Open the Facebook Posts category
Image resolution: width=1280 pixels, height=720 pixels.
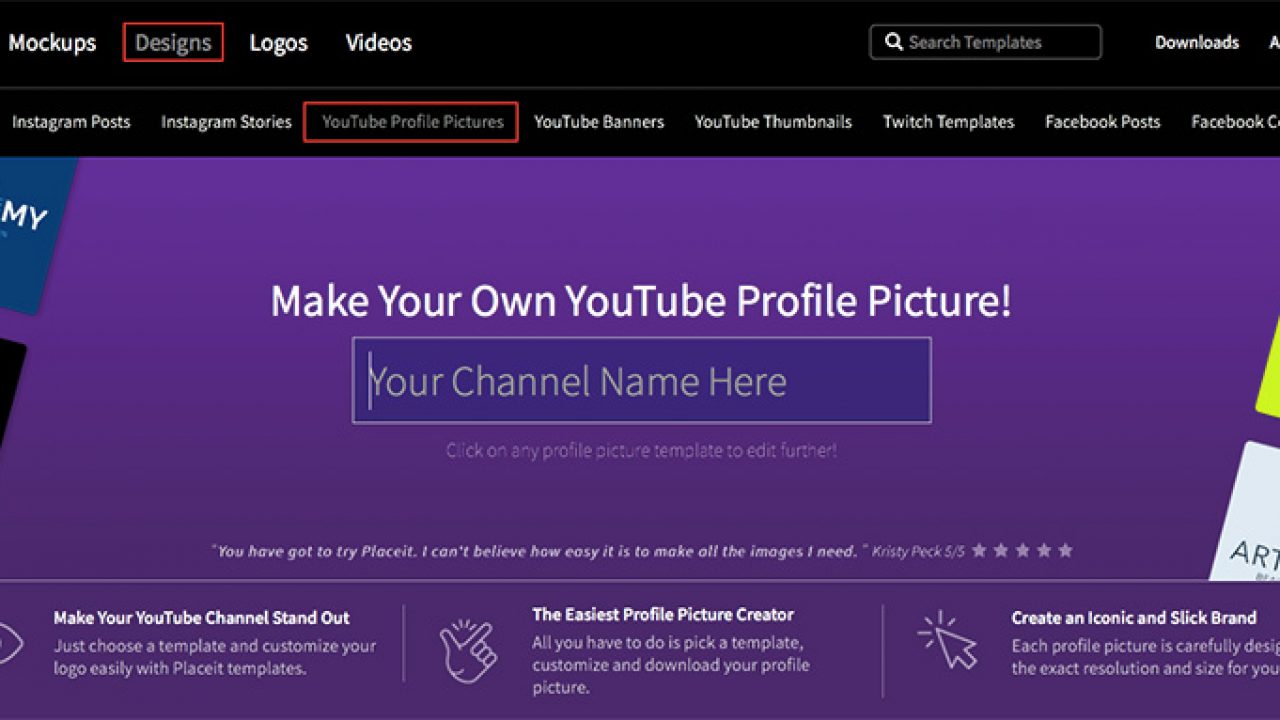(1102, 122)
